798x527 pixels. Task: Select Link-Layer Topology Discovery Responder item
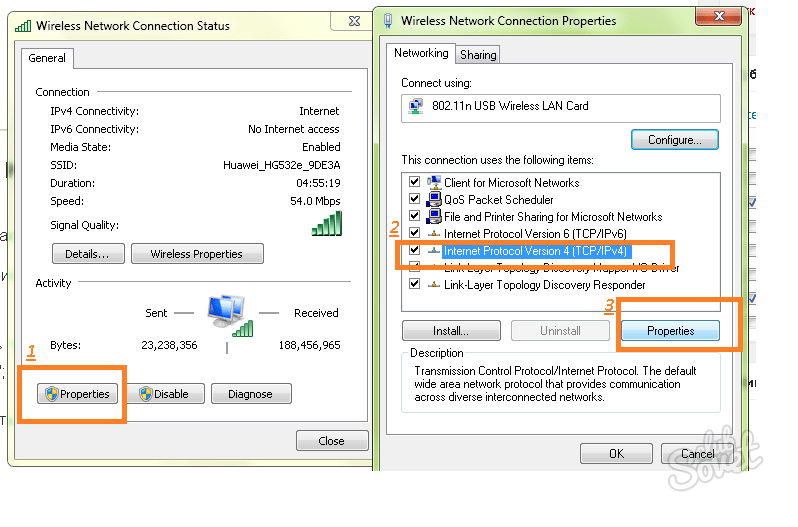(x=545, y=285)
